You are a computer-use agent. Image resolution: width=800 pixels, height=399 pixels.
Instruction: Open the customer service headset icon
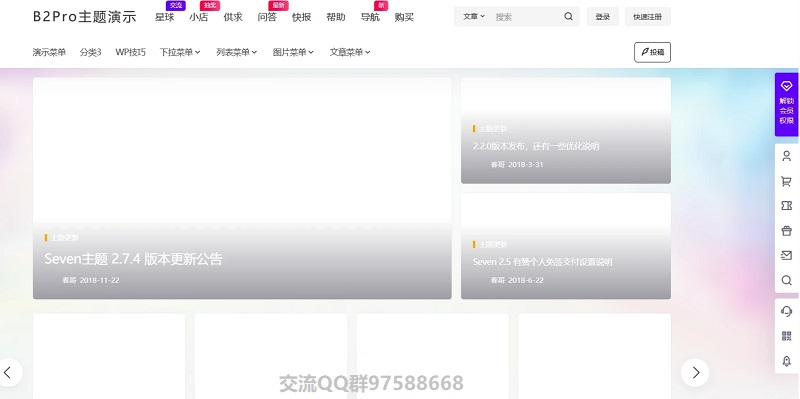pyautogui.click(x=786, y=311)
